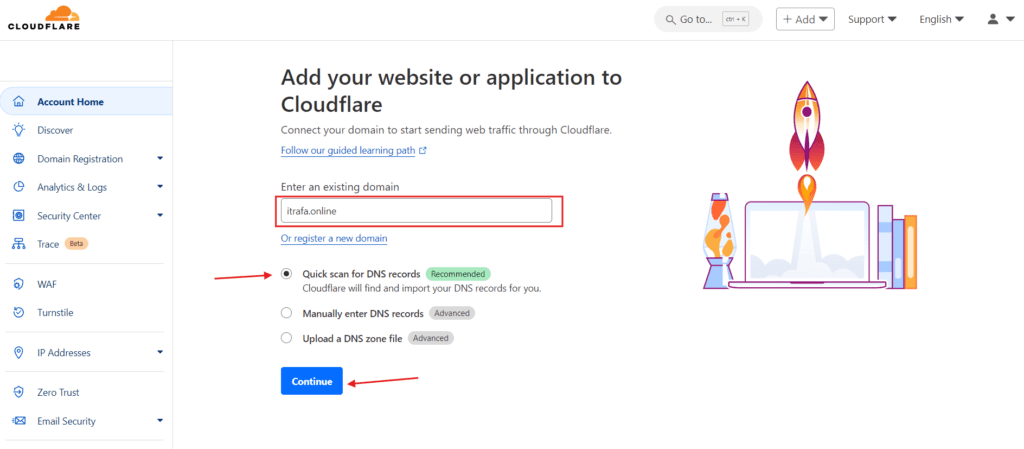Screen dimensions: 1024x449
Task: Click the Advanced badge beside Manually enter DNS
Action: click(x=452, y=313)
